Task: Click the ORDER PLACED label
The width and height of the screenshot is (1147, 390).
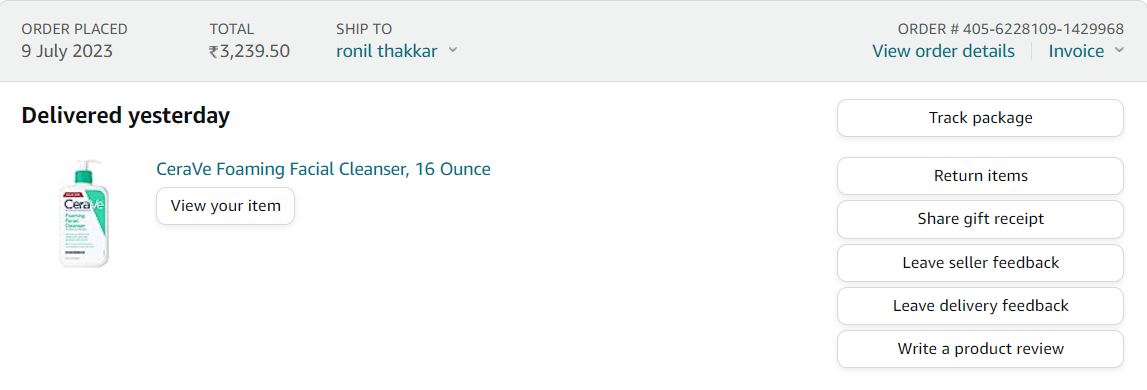Action: (74, 29)
